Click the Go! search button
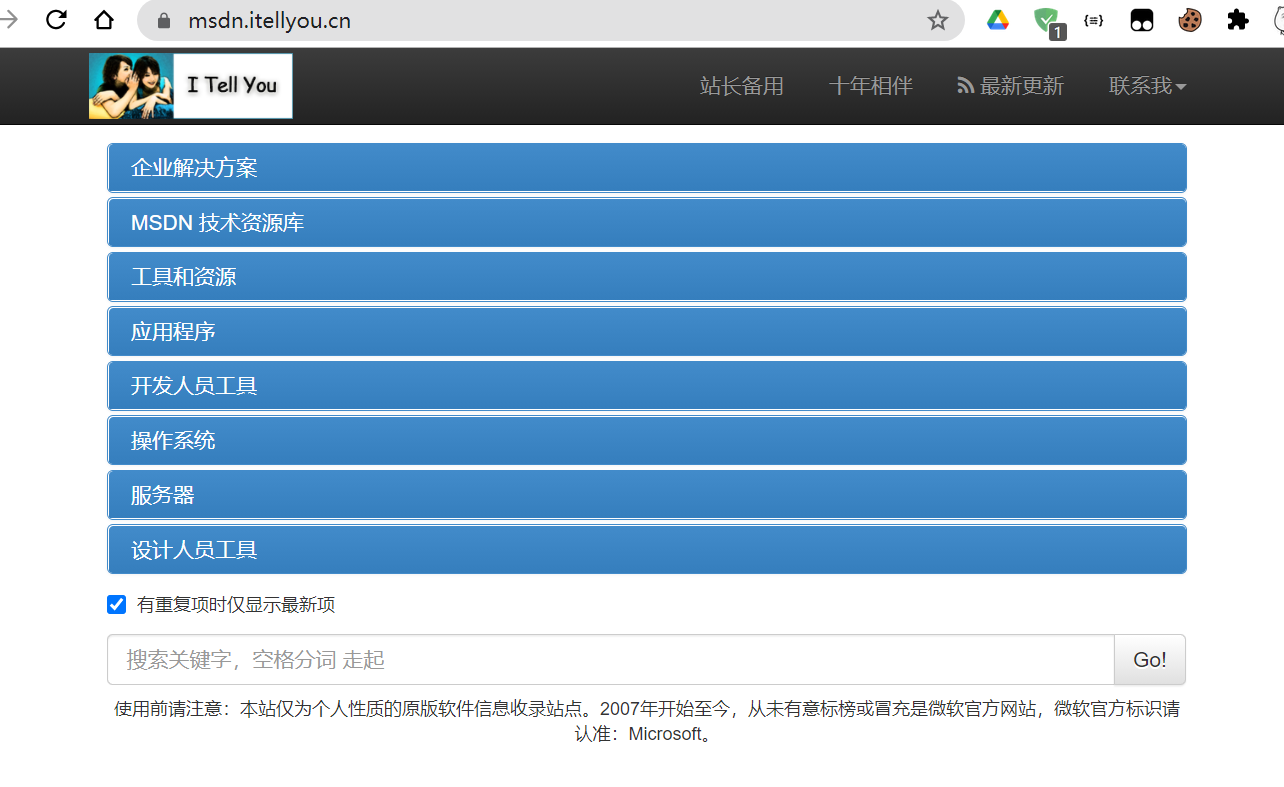Image resolution: width=1284 pixels, height=787 pixels. pos(1150,660)
